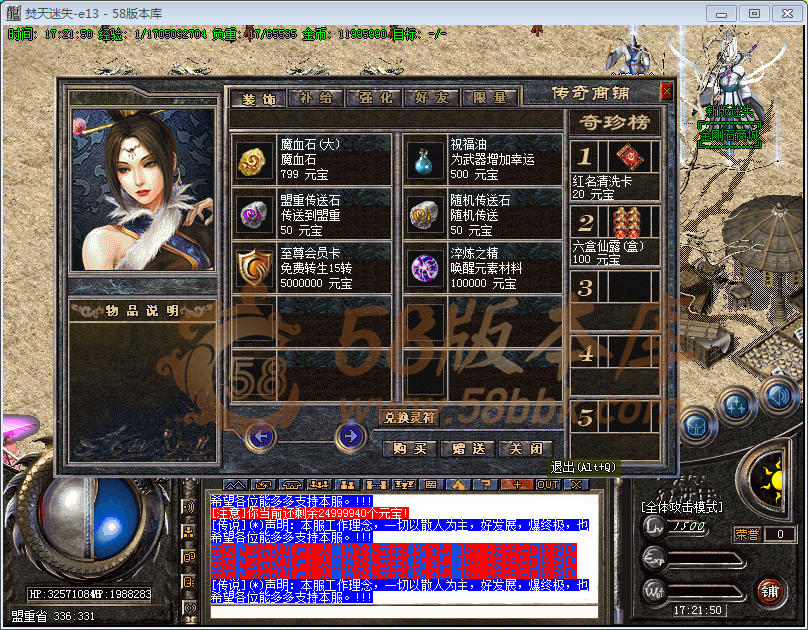This screenshot has width=808, height=630.
Task: Toggle the sound-wave chat channel icon
Action: (189, 507)
